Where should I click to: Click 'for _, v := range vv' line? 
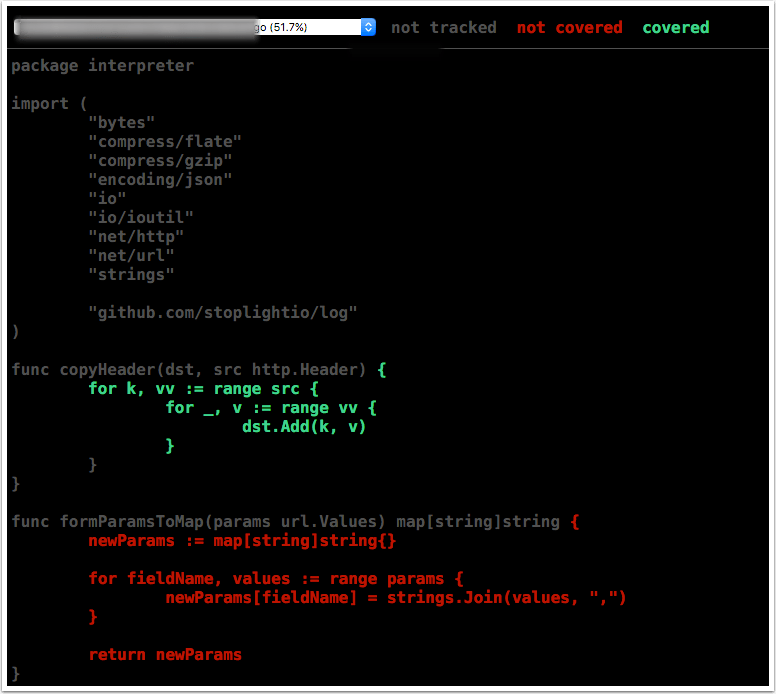271,408
